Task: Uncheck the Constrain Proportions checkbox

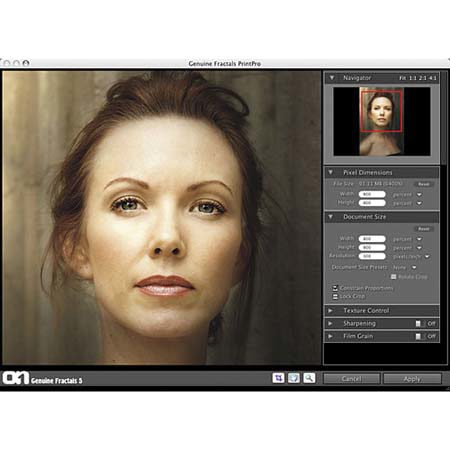Action: pyautogui.click(x=335, y=288)
